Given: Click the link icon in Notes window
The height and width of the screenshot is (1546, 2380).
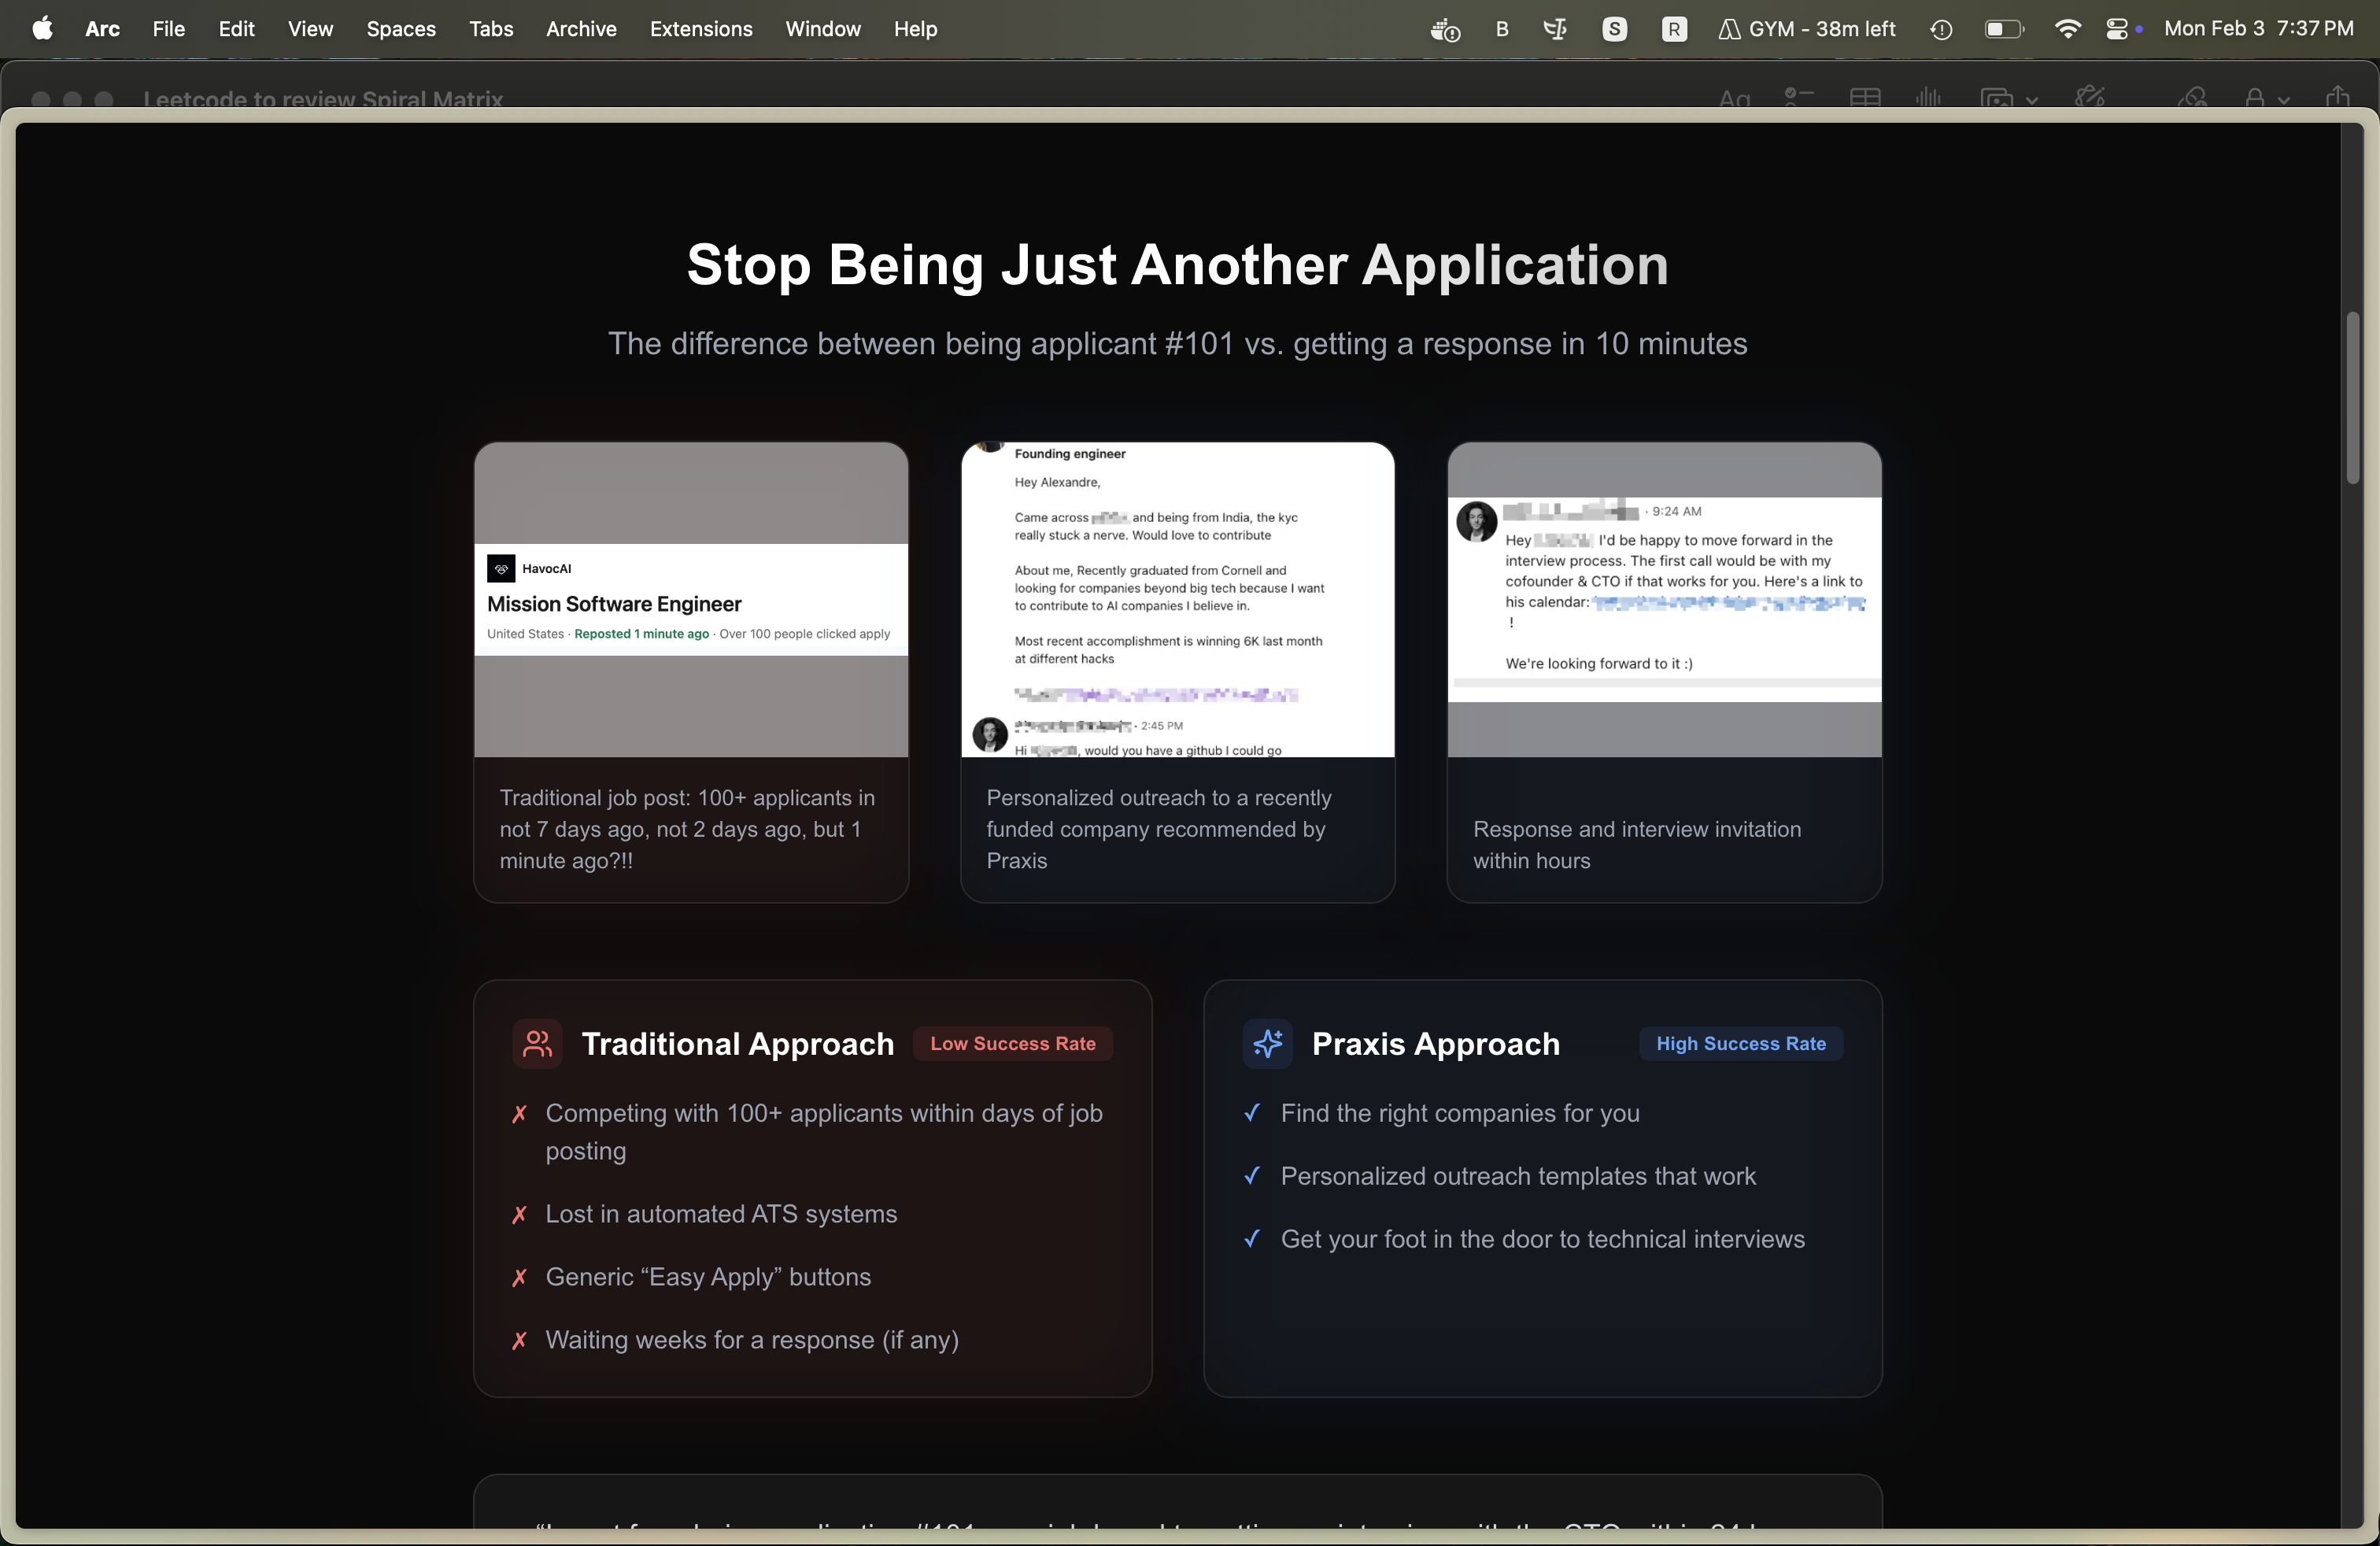Looking at the screenshot, I should [x=2192, y=97].
